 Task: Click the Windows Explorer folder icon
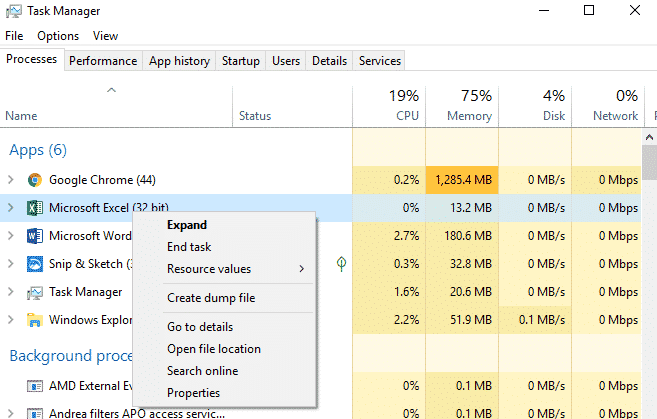[35, 320]
